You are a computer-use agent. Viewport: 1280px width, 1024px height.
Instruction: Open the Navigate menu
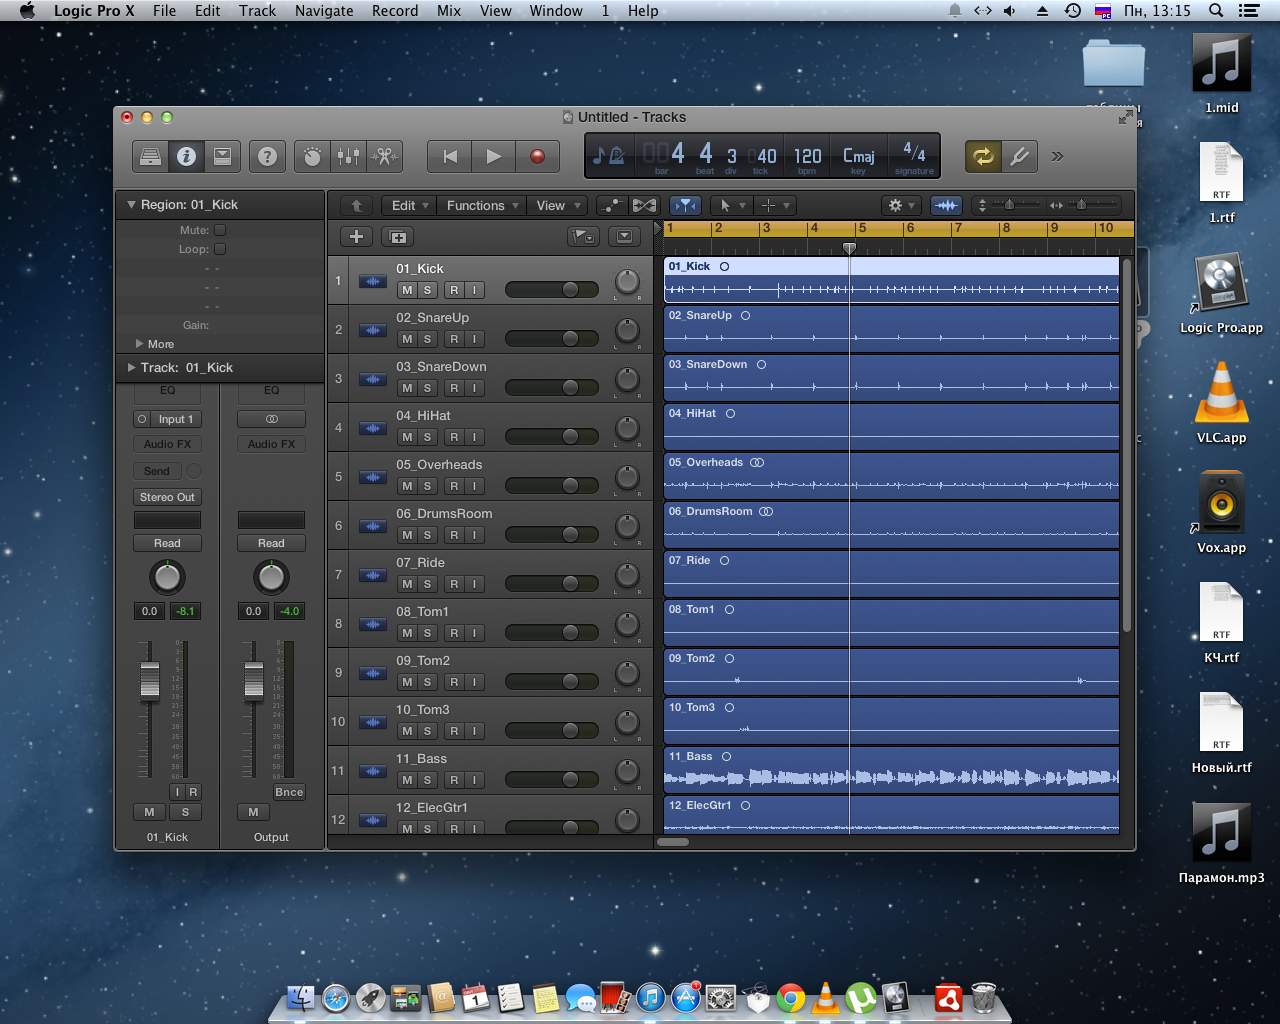pyautogui.click(x=323, y=11)
